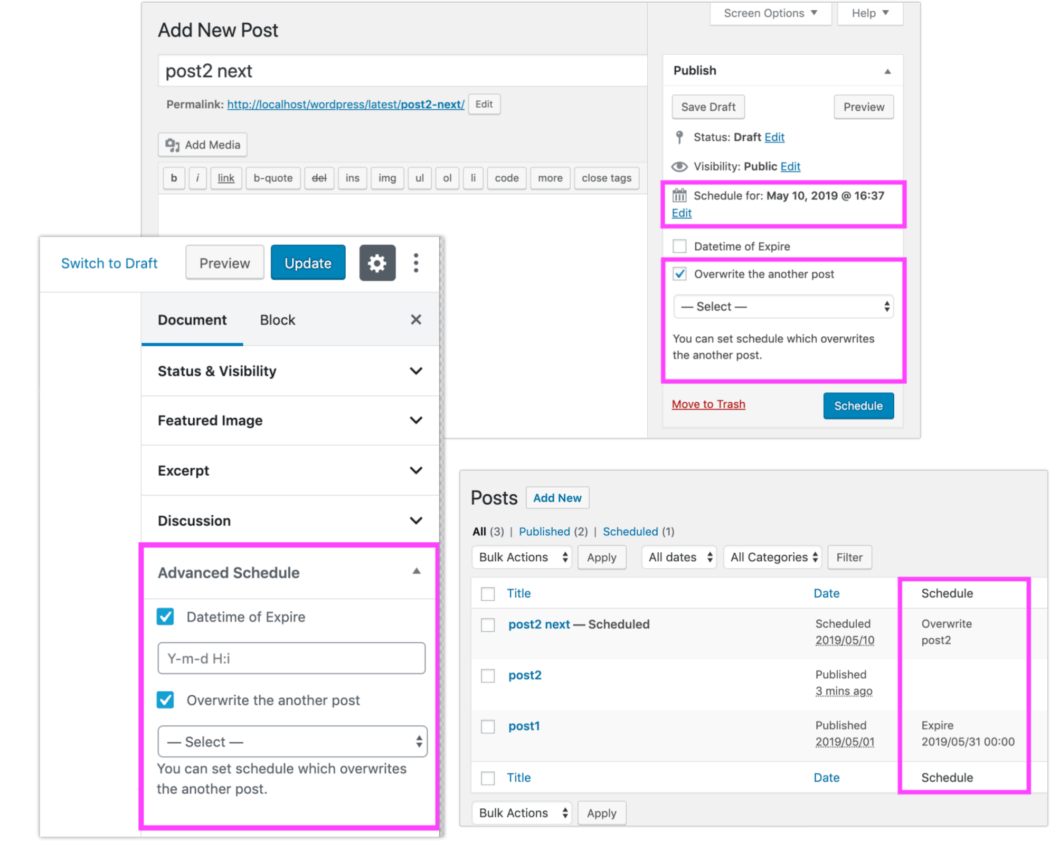Insert an image with img button
This screenshot has width=1050, height=842.
pos(387,178)
